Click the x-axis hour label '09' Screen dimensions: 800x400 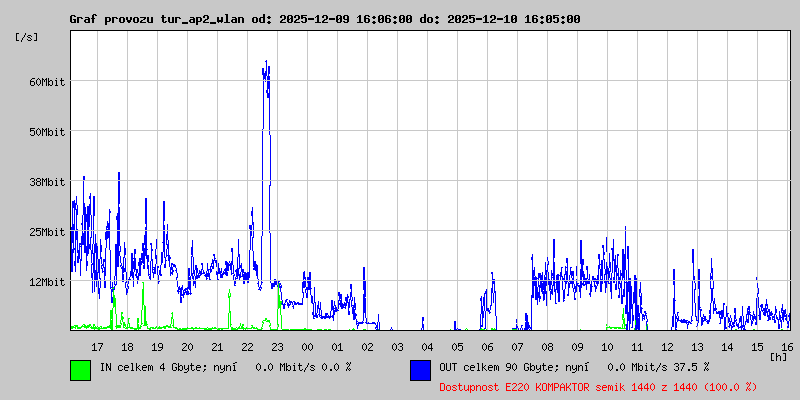coord(578,347)
